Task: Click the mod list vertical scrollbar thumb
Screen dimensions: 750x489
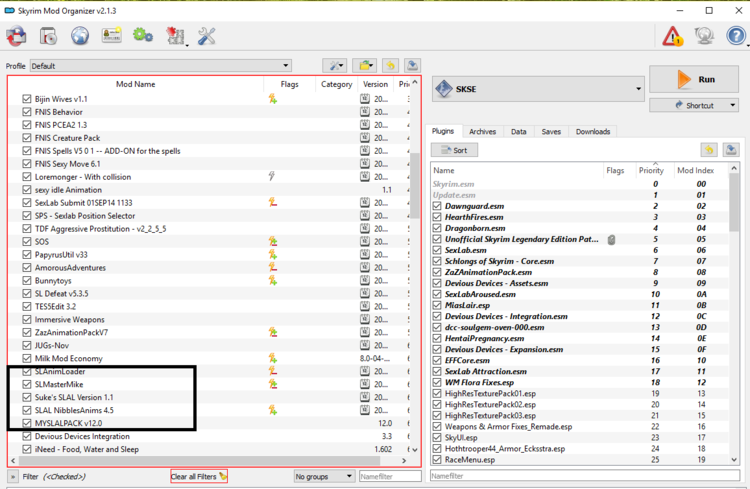Action: click(x=415, y=186)
